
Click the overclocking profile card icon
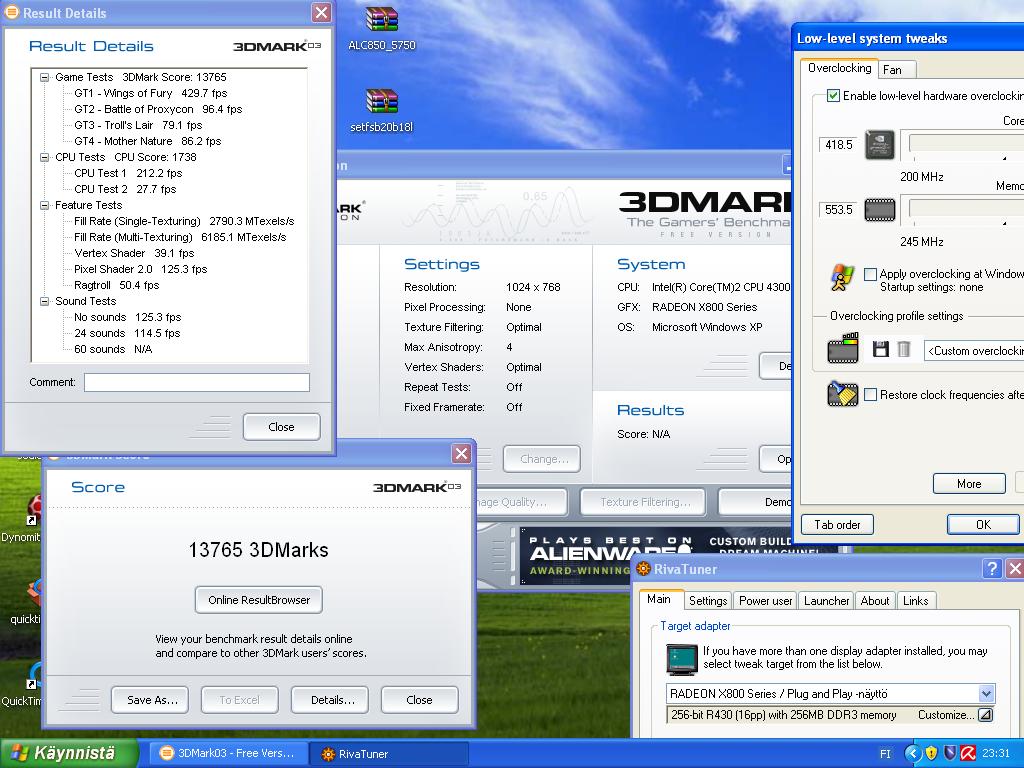coord(842,348)
